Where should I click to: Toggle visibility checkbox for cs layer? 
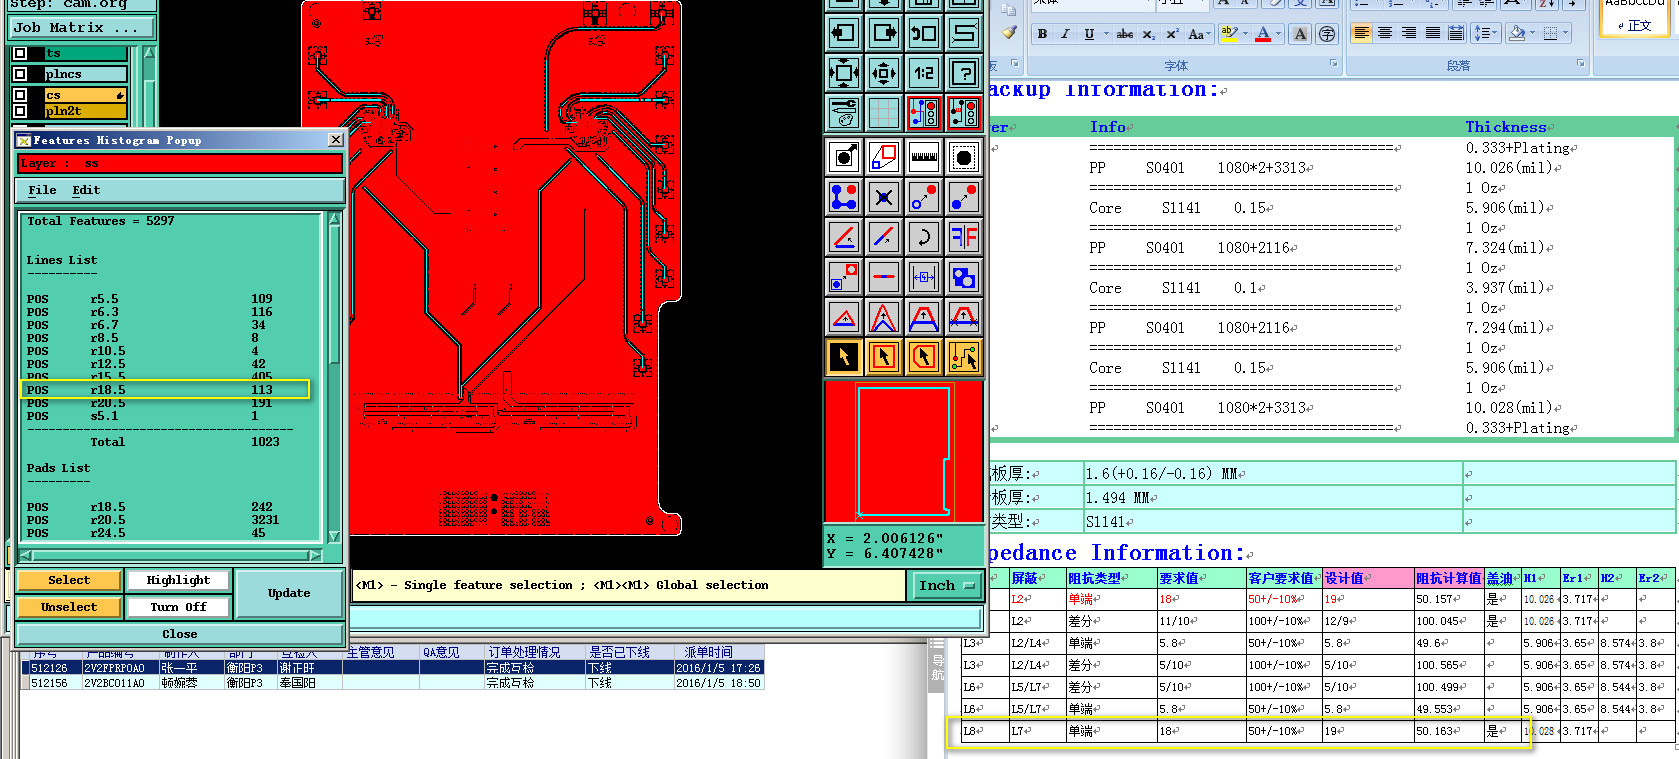(x=20, y=95)
